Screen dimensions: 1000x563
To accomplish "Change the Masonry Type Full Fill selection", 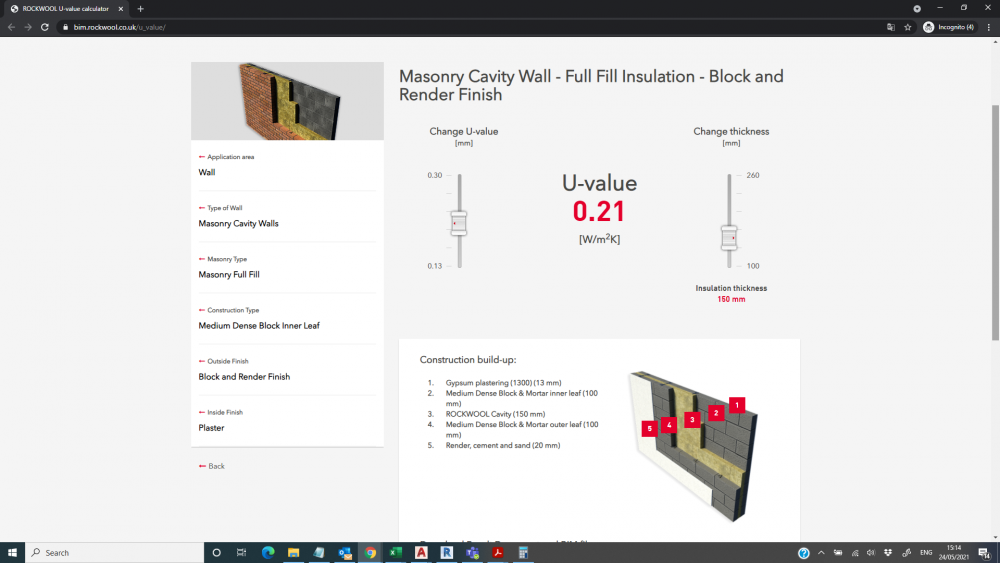I will (x=287, y=267).
